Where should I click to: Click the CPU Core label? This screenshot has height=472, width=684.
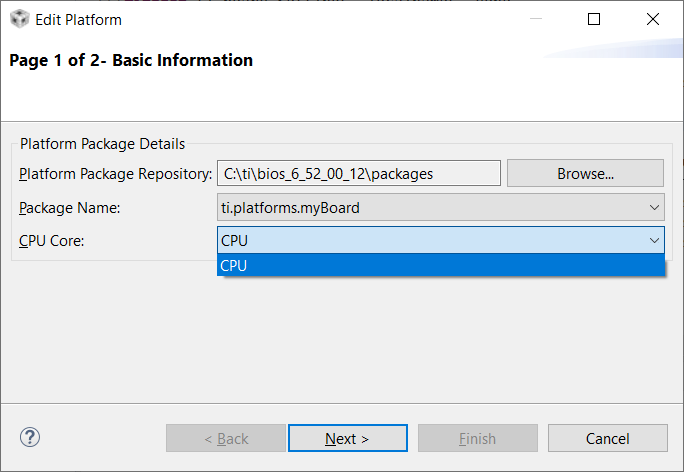click(52, 240)
